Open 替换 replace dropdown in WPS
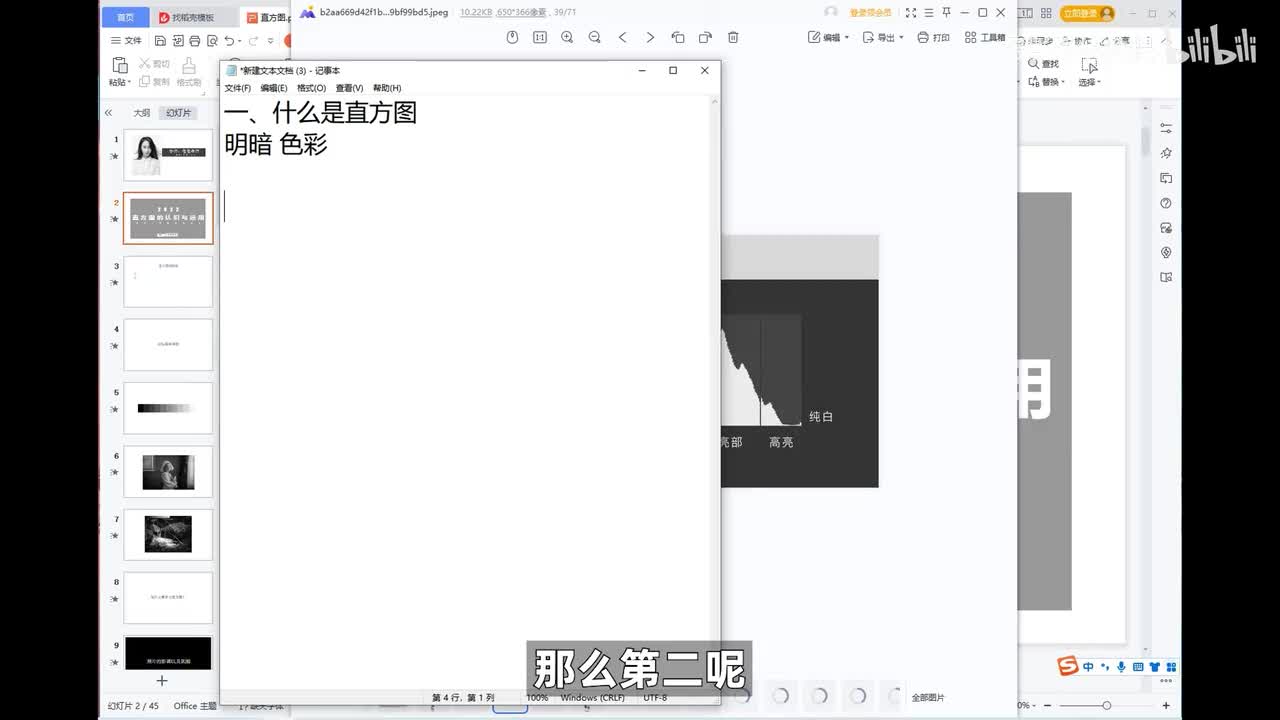 click(x=1047, y=82)
